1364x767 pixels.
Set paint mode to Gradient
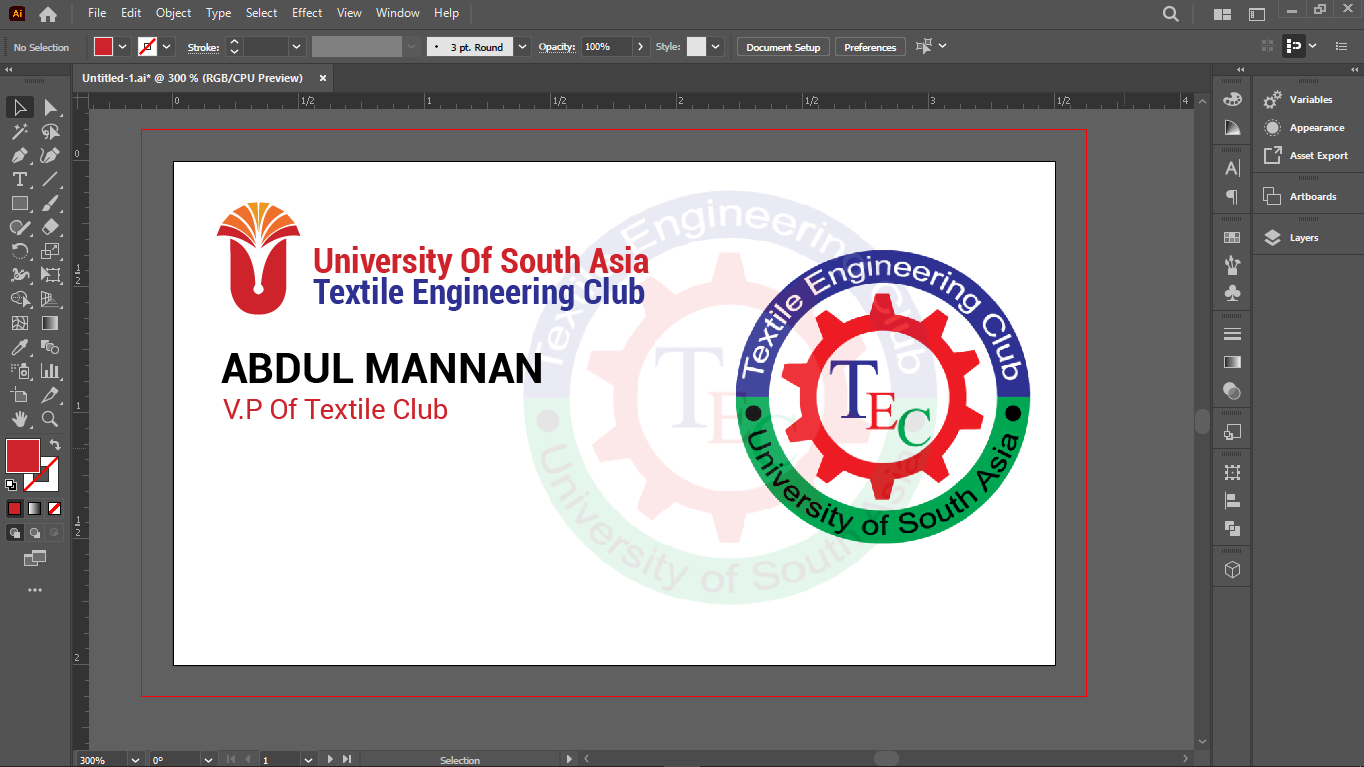tap(34, 508)
